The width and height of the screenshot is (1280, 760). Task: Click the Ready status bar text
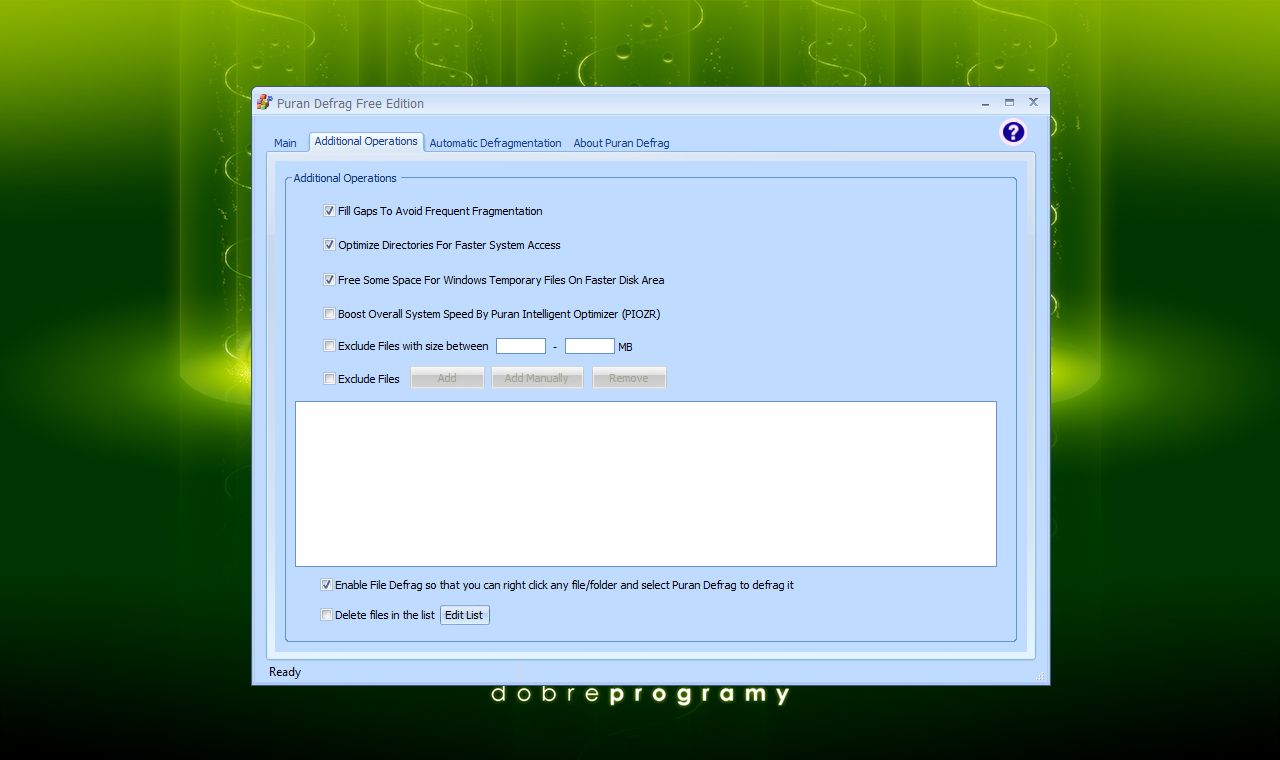[285, 672]
